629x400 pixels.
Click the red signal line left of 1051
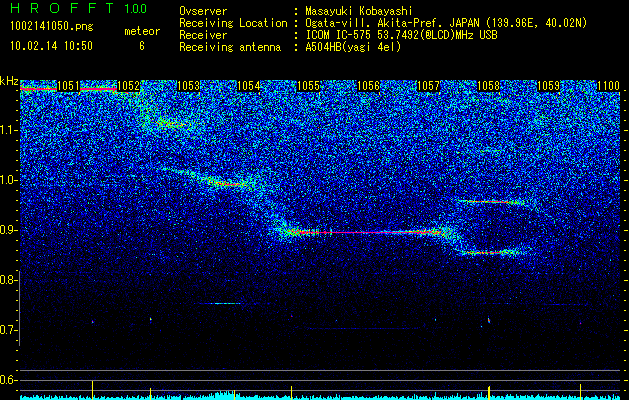coord(38,88)
